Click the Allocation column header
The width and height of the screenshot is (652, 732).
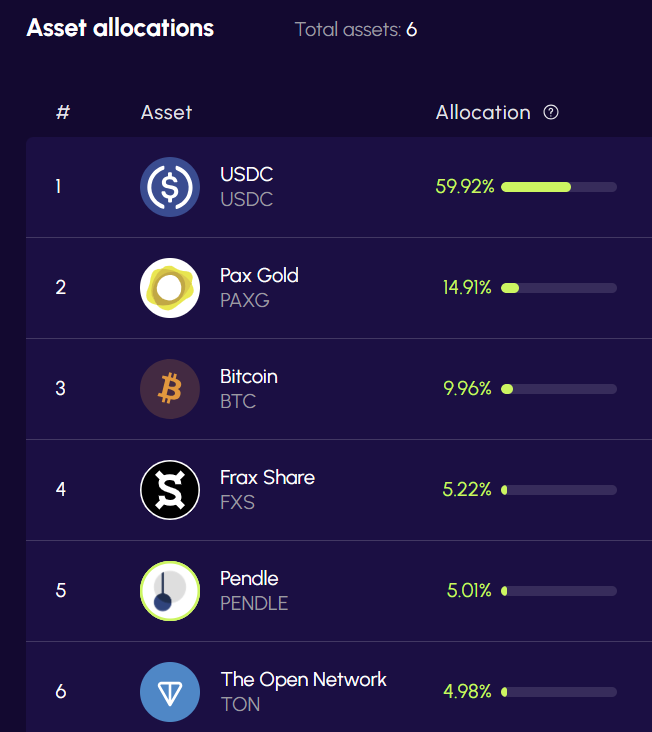pos(483,112)
